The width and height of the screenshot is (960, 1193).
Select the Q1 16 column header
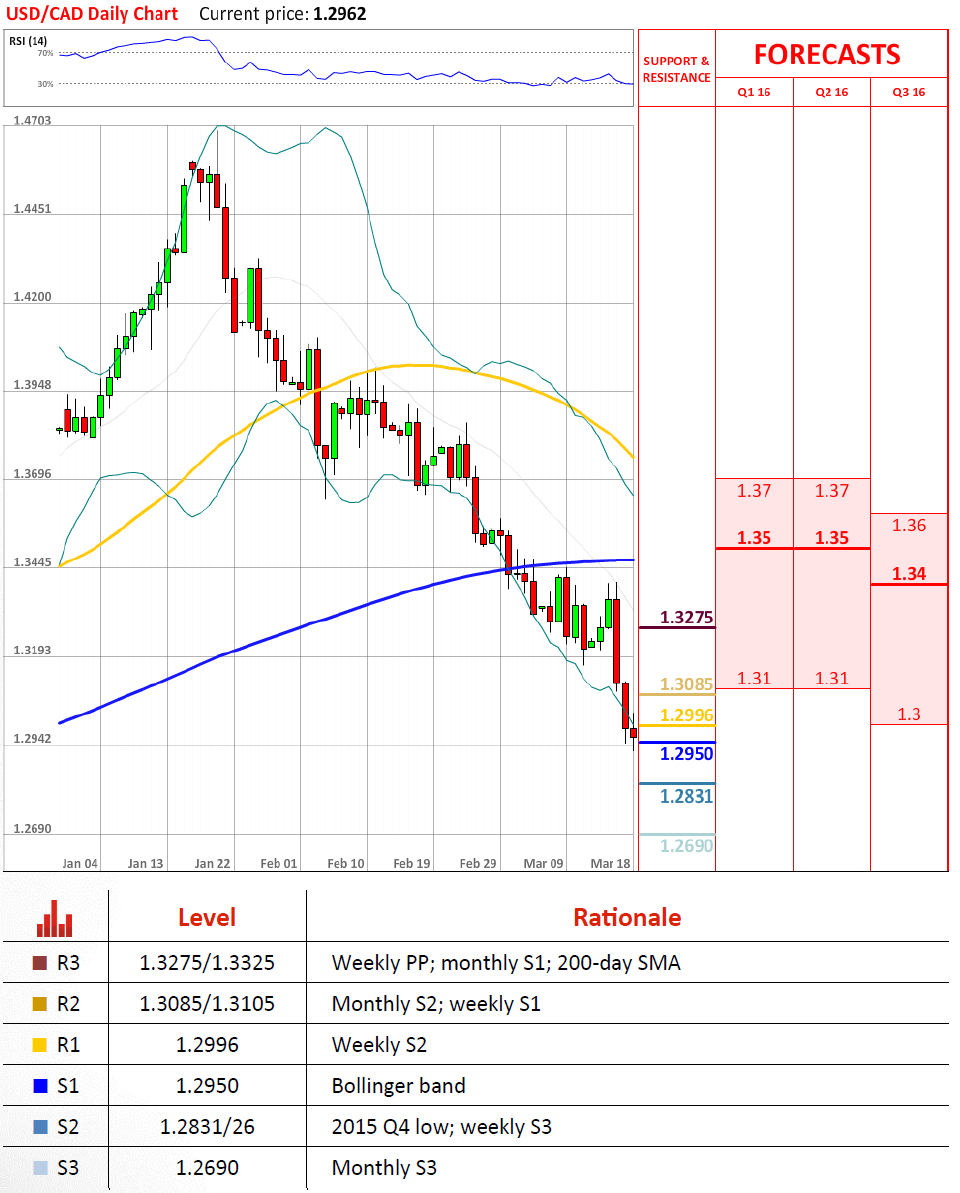(754, 92)
